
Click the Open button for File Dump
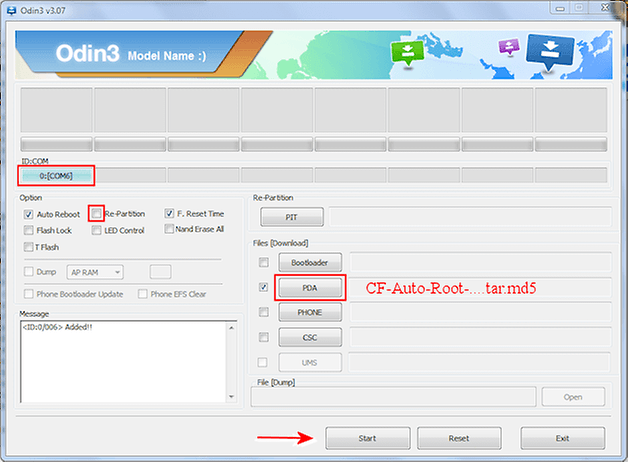tap(573, 397)
